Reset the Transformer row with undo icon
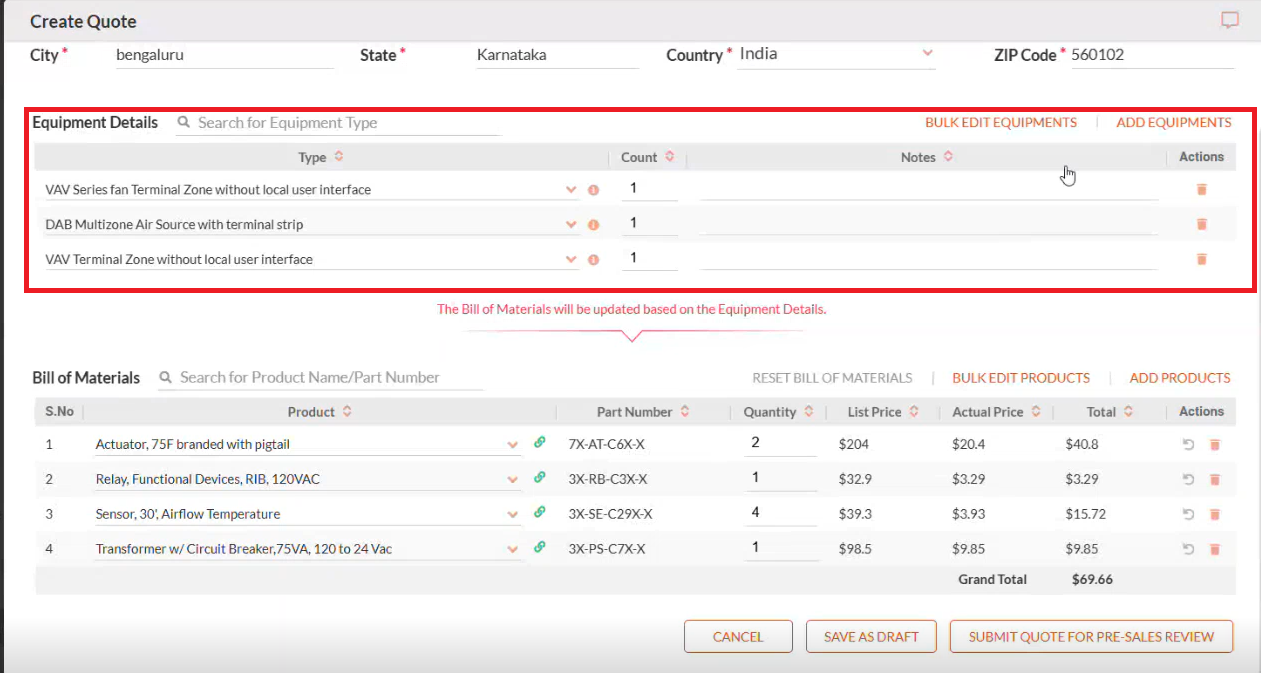The image size is (1270, 673). pyautogui.click(x=1189, y=549)
